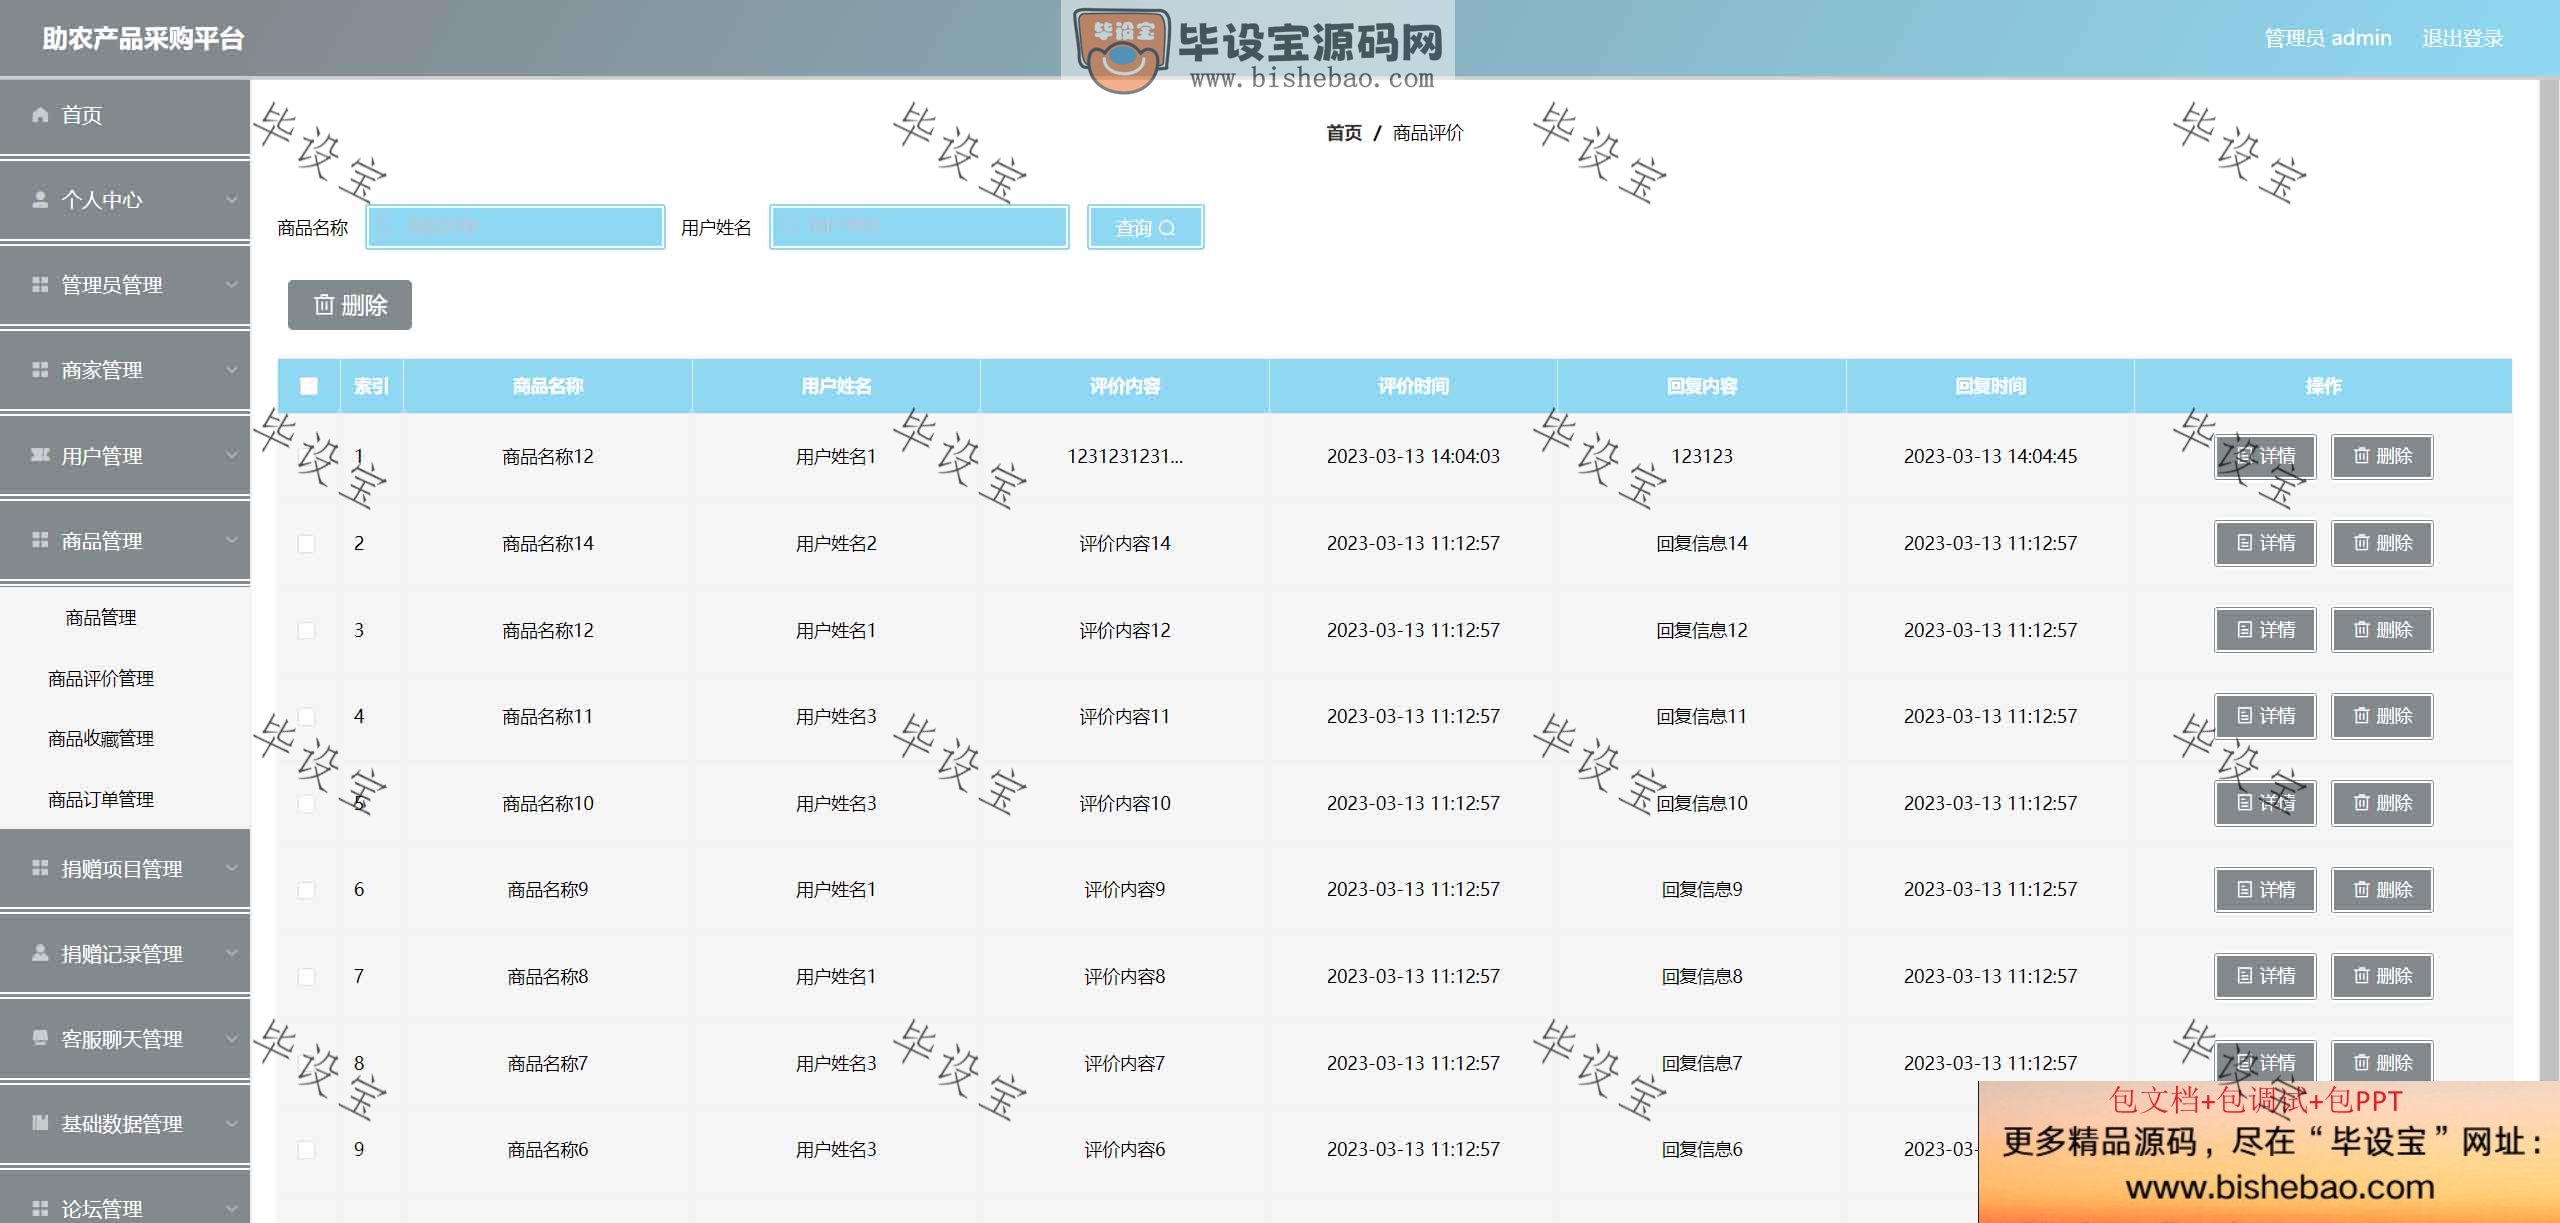The image size is (2560, 1223).
Task: Click the trash icon in row 1 (1231231231...)
Action: 2362,456
